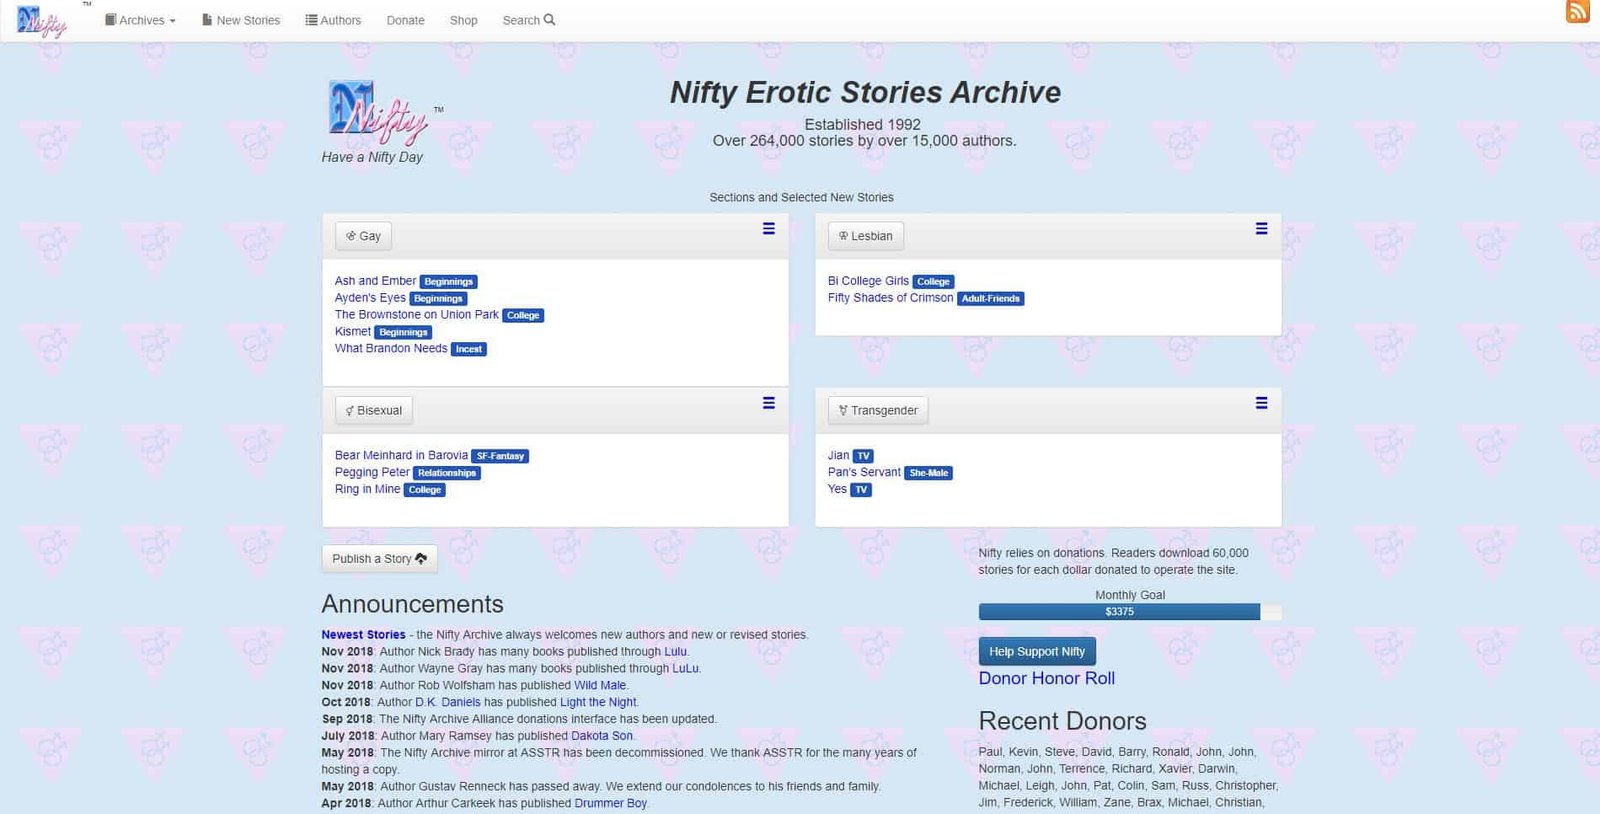Open the story Bear Meinhard in Barovia
This screenshot has height=814, width=1600.
401,455
